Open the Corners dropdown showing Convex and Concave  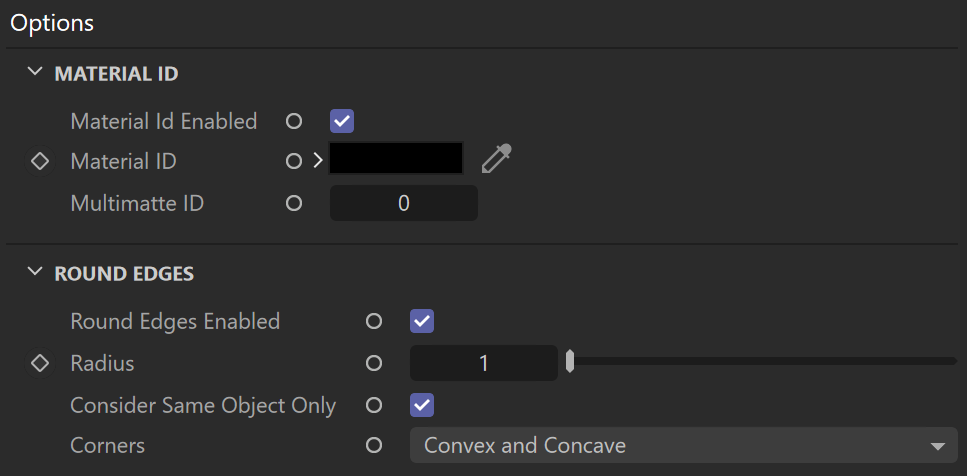click(x=683, y=445)
